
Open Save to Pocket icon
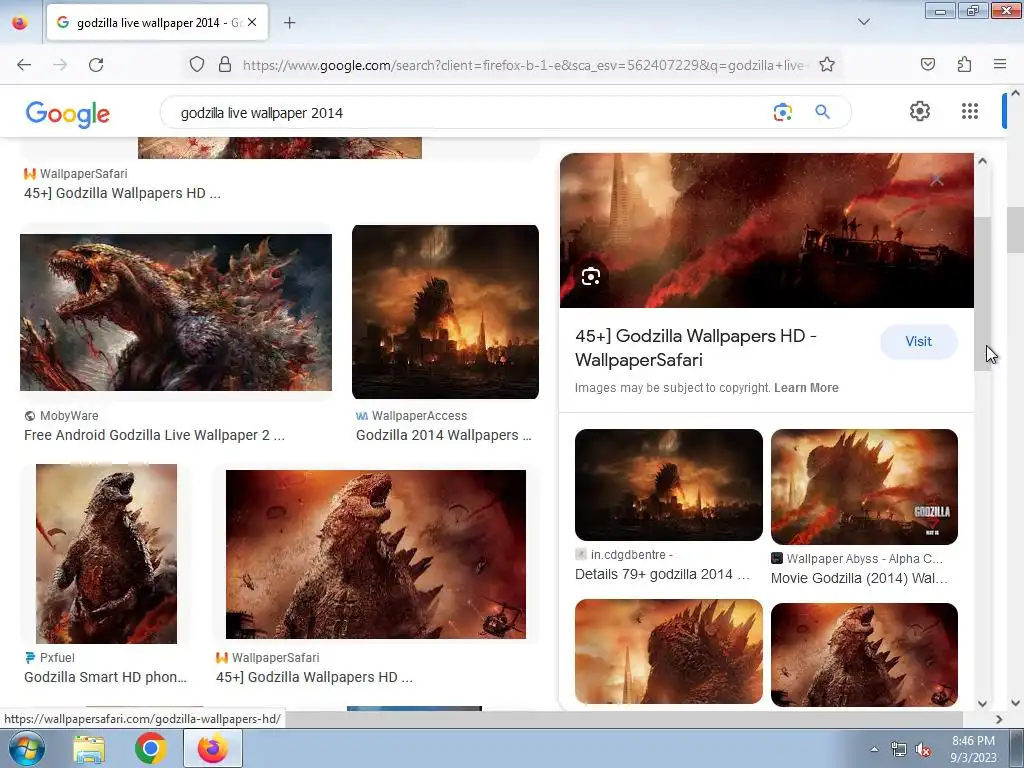927,64
